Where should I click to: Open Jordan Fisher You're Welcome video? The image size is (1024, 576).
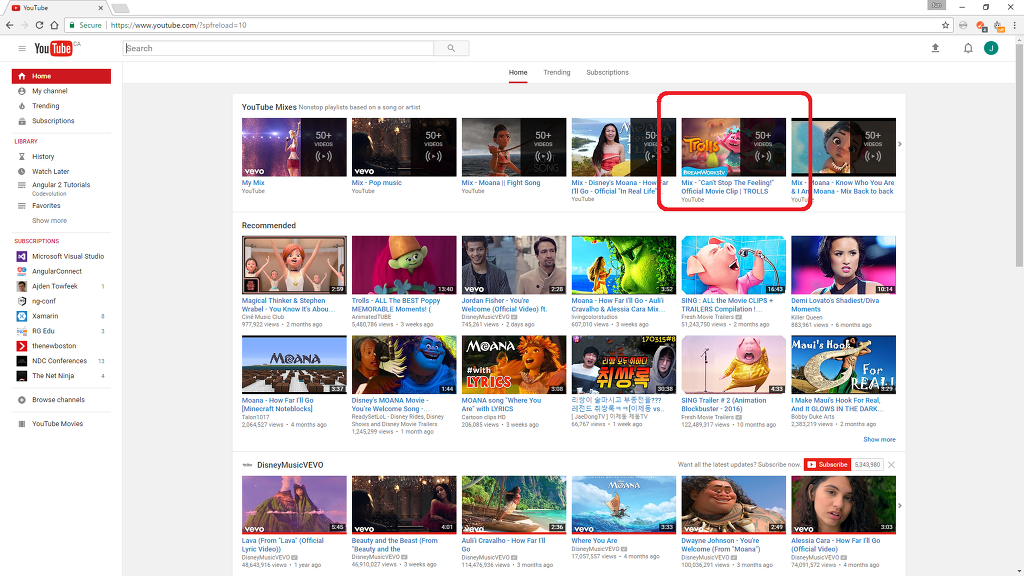pos(514,265)
